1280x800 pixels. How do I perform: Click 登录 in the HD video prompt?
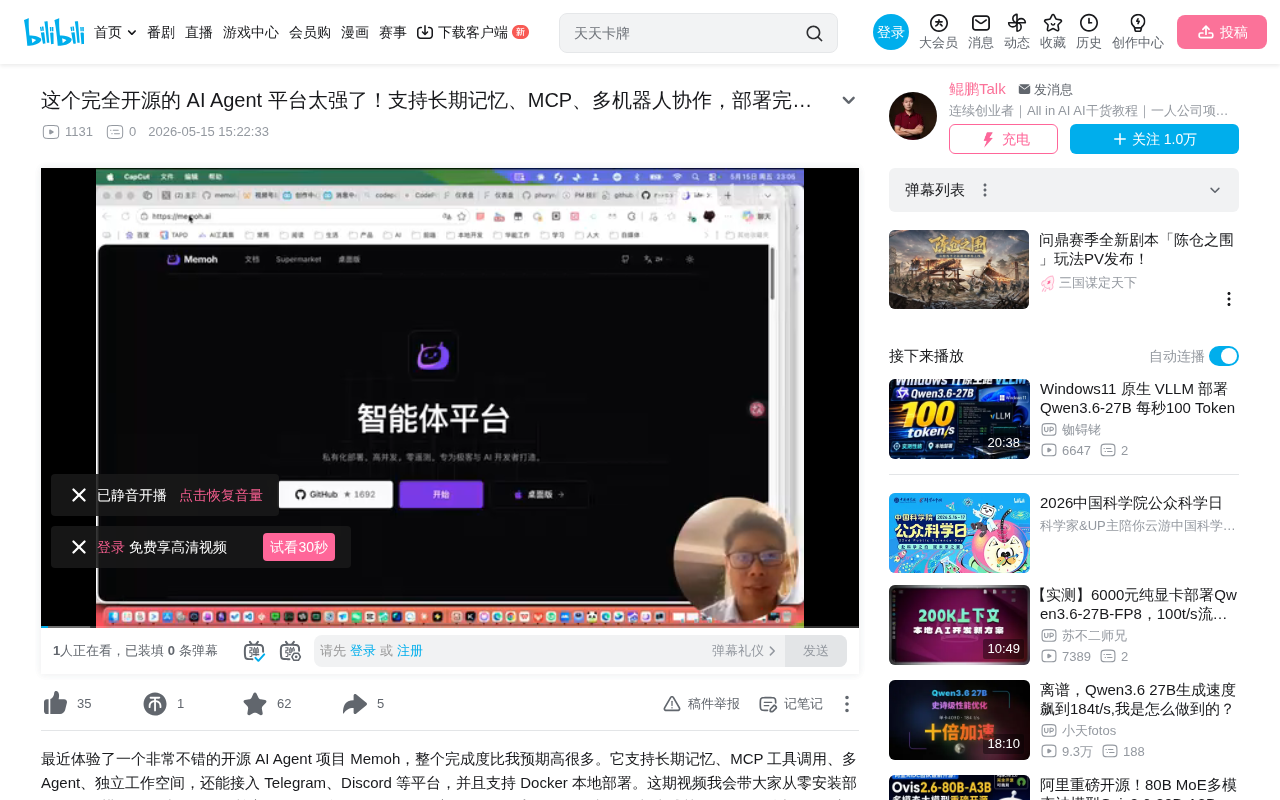click(110, 547)
